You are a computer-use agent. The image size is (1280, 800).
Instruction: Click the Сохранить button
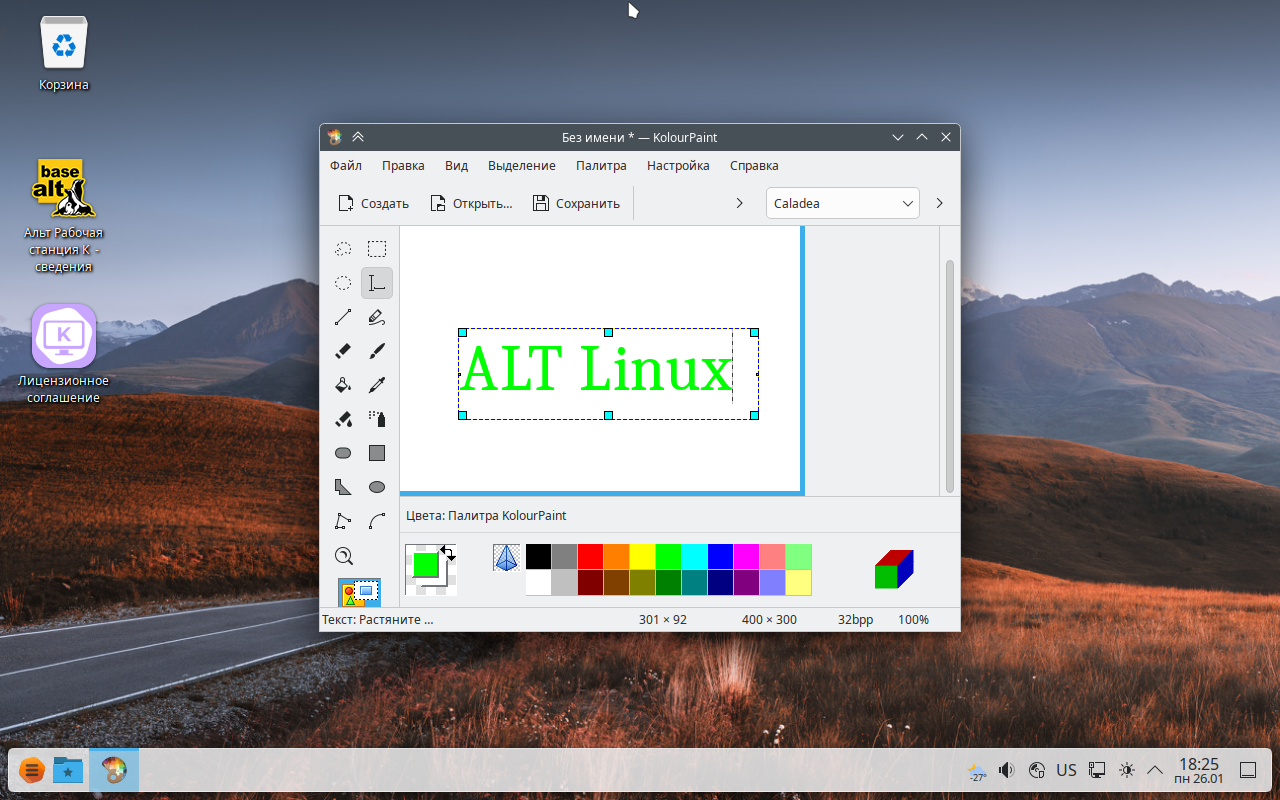pyautogui.click(x=576, y=203)
